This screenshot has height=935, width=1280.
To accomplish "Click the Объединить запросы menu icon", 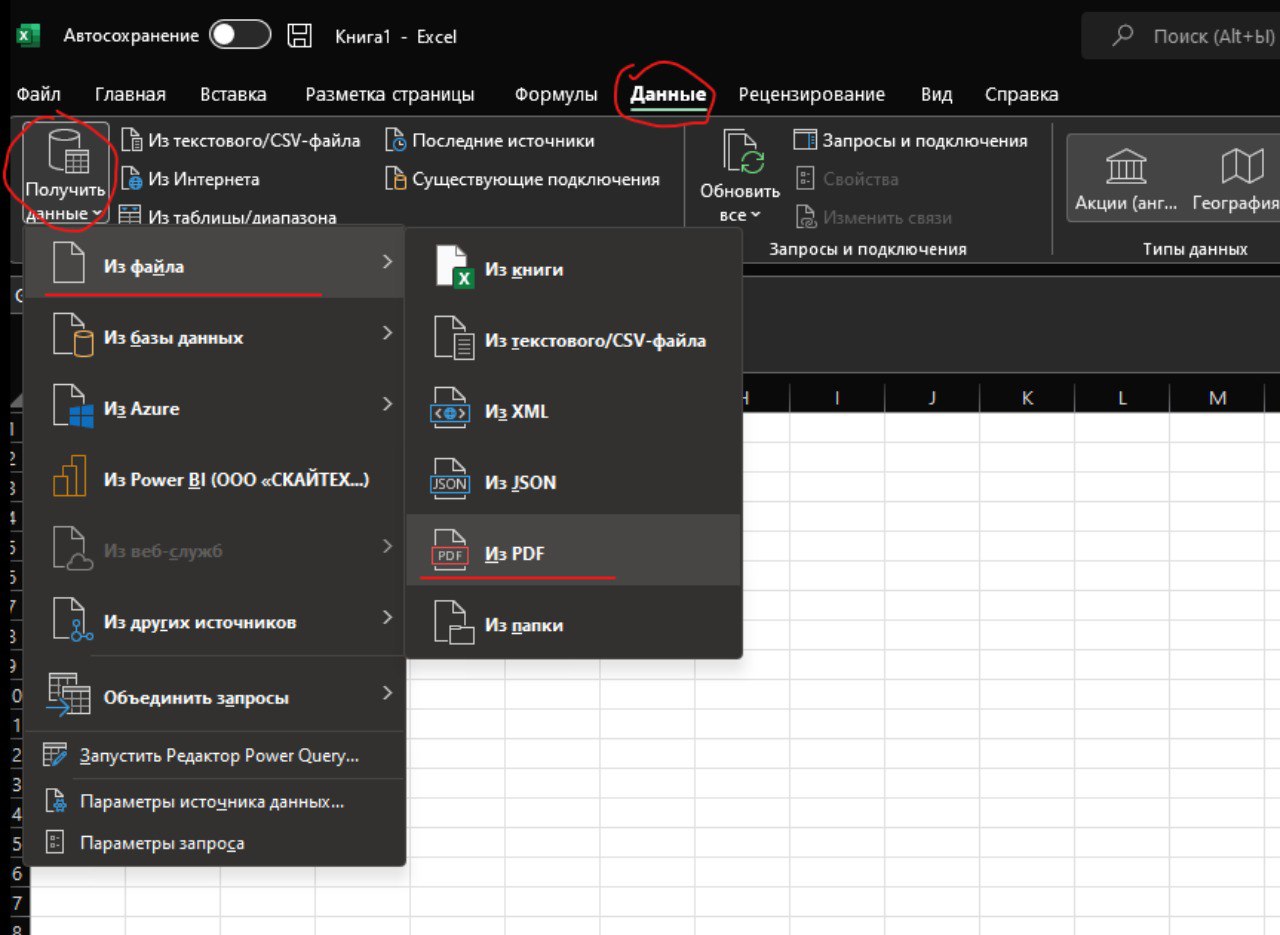I will point(69,696).
